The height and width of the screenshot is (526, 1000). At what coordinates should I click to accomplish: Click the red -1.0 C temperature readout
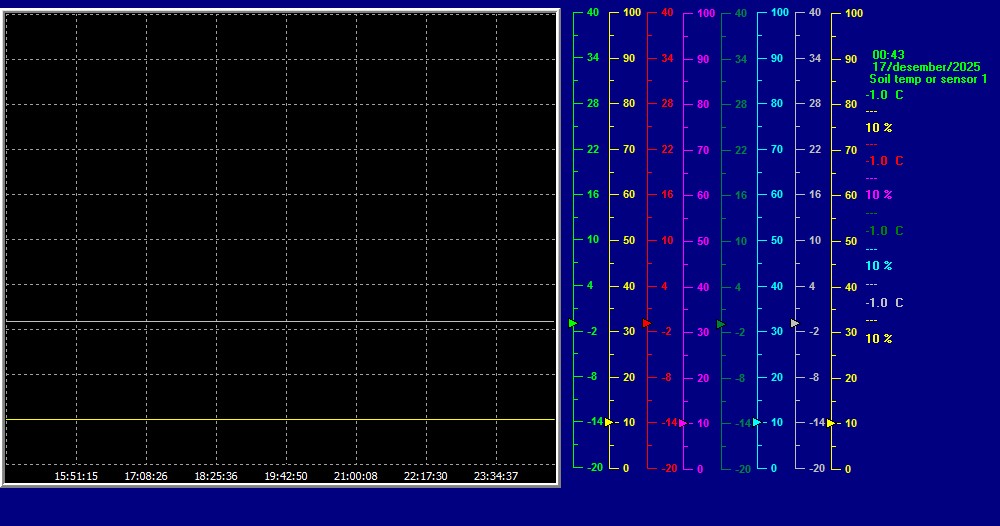tap(884, 161)
